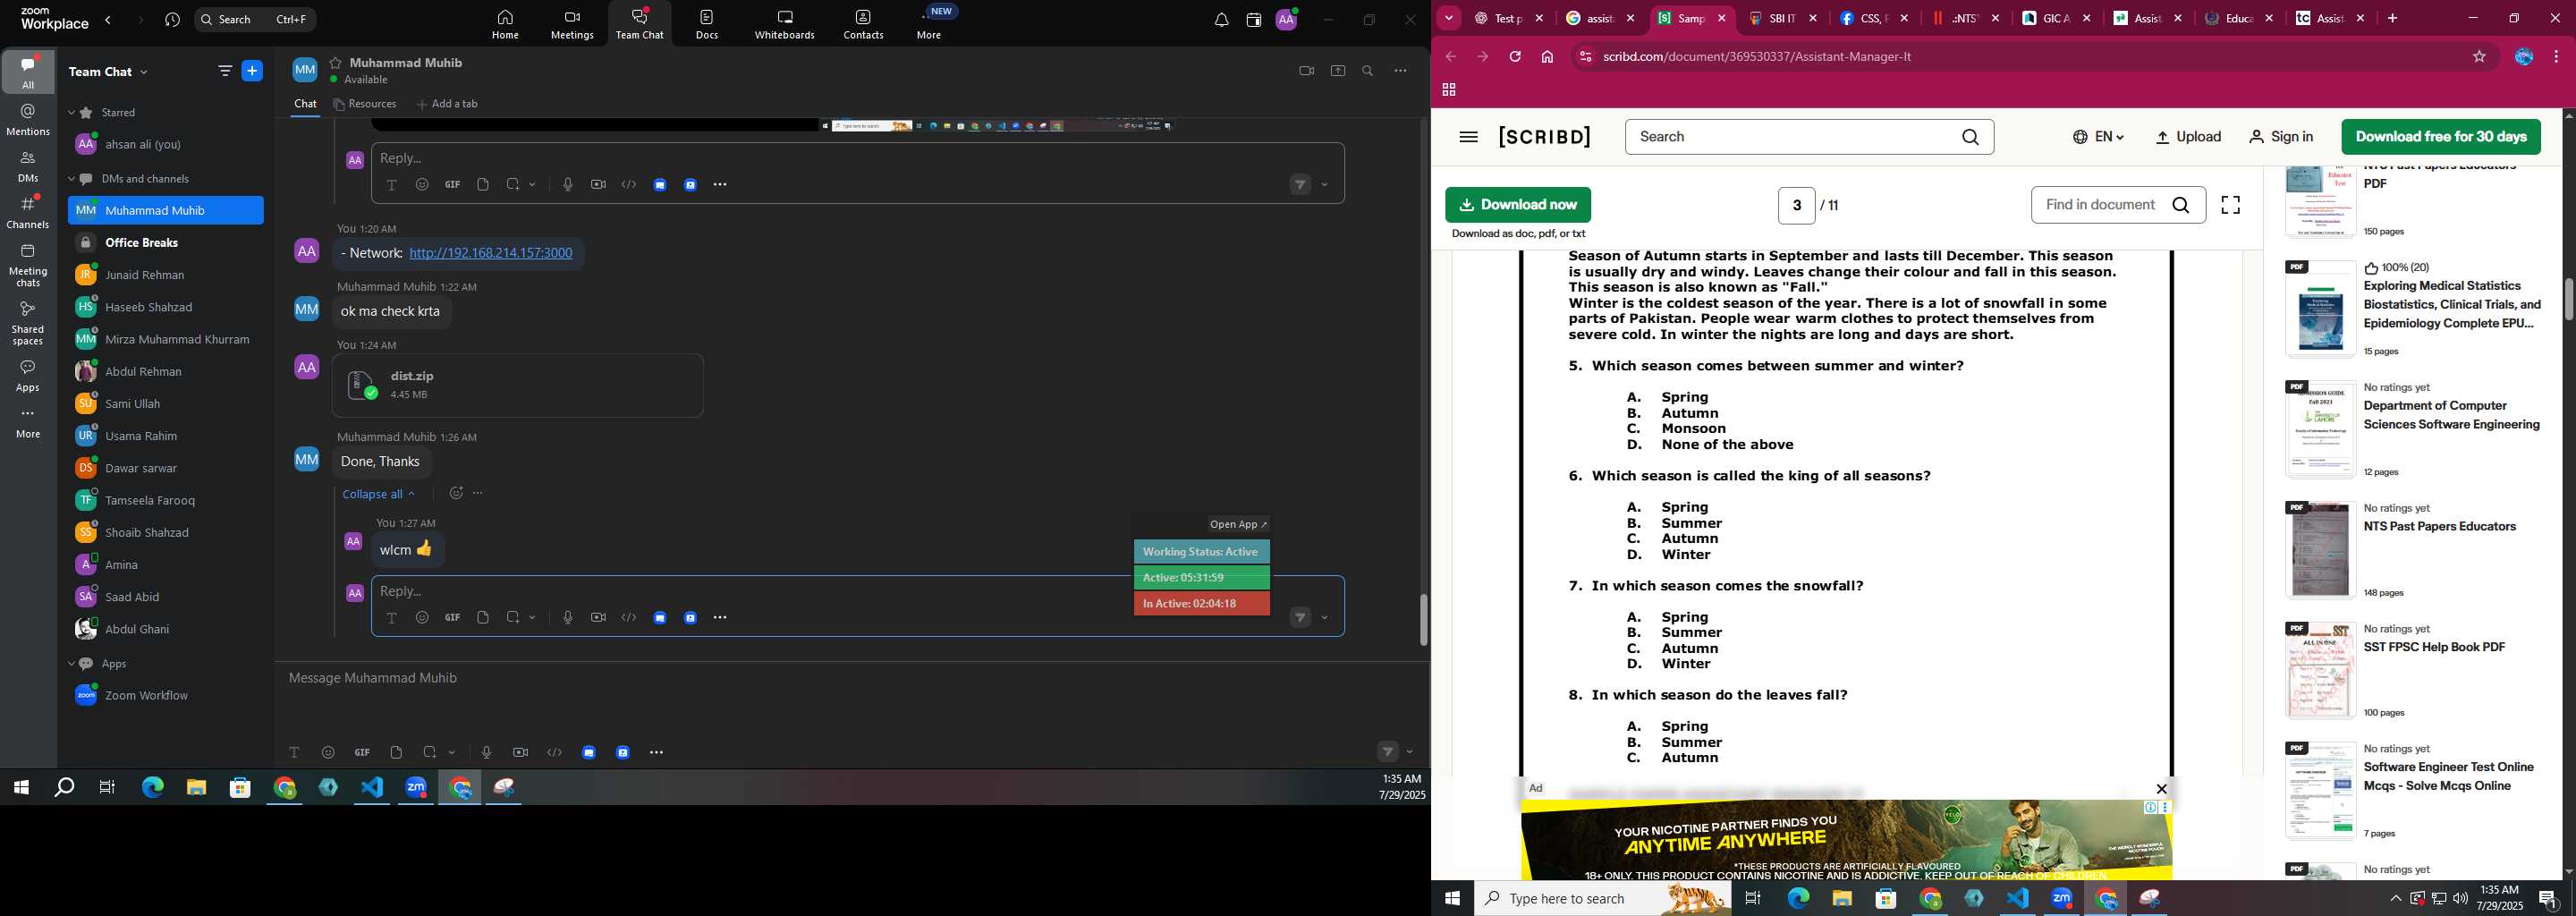This screenshot has width=2576, height=916.
Task: Open send options arrow in the Message Muhammad Muhib composer
Action: point(1410,752)
